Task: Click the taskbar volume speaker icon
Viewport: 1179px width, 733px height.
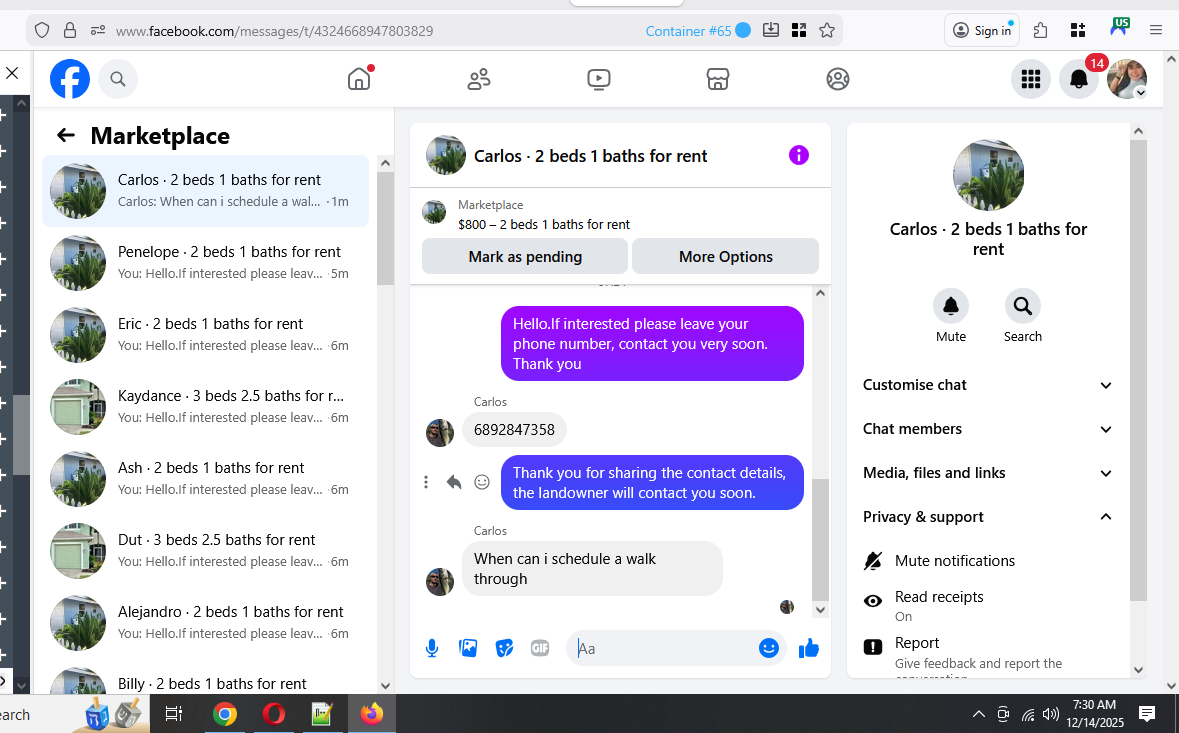Action: [1051, 714]
